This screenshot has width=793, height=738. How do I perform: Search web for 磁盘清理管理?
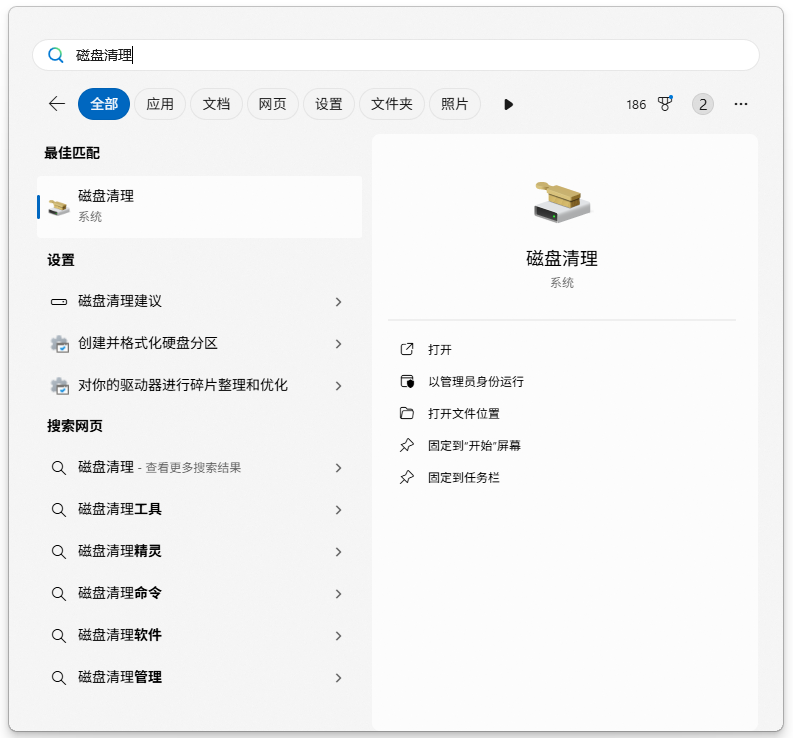[199, 678]
